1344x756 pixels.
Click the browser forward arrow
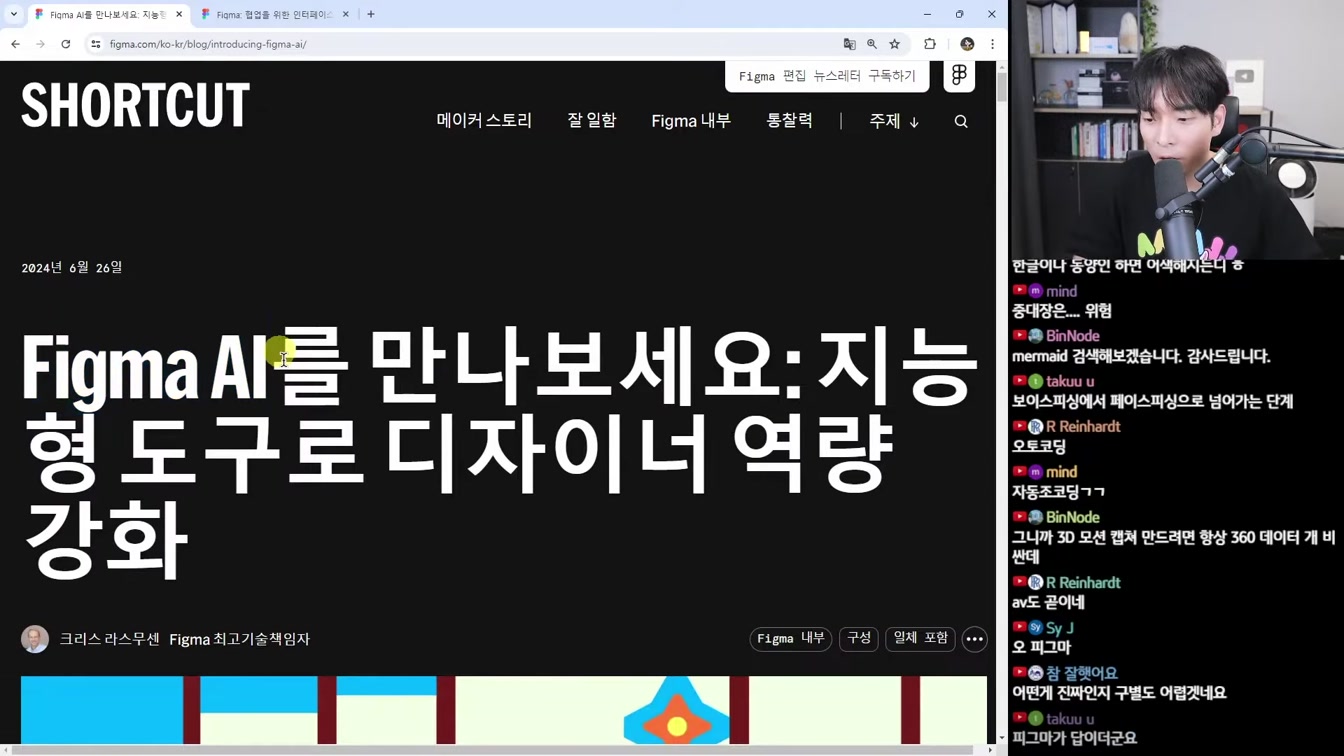(40, 44)
